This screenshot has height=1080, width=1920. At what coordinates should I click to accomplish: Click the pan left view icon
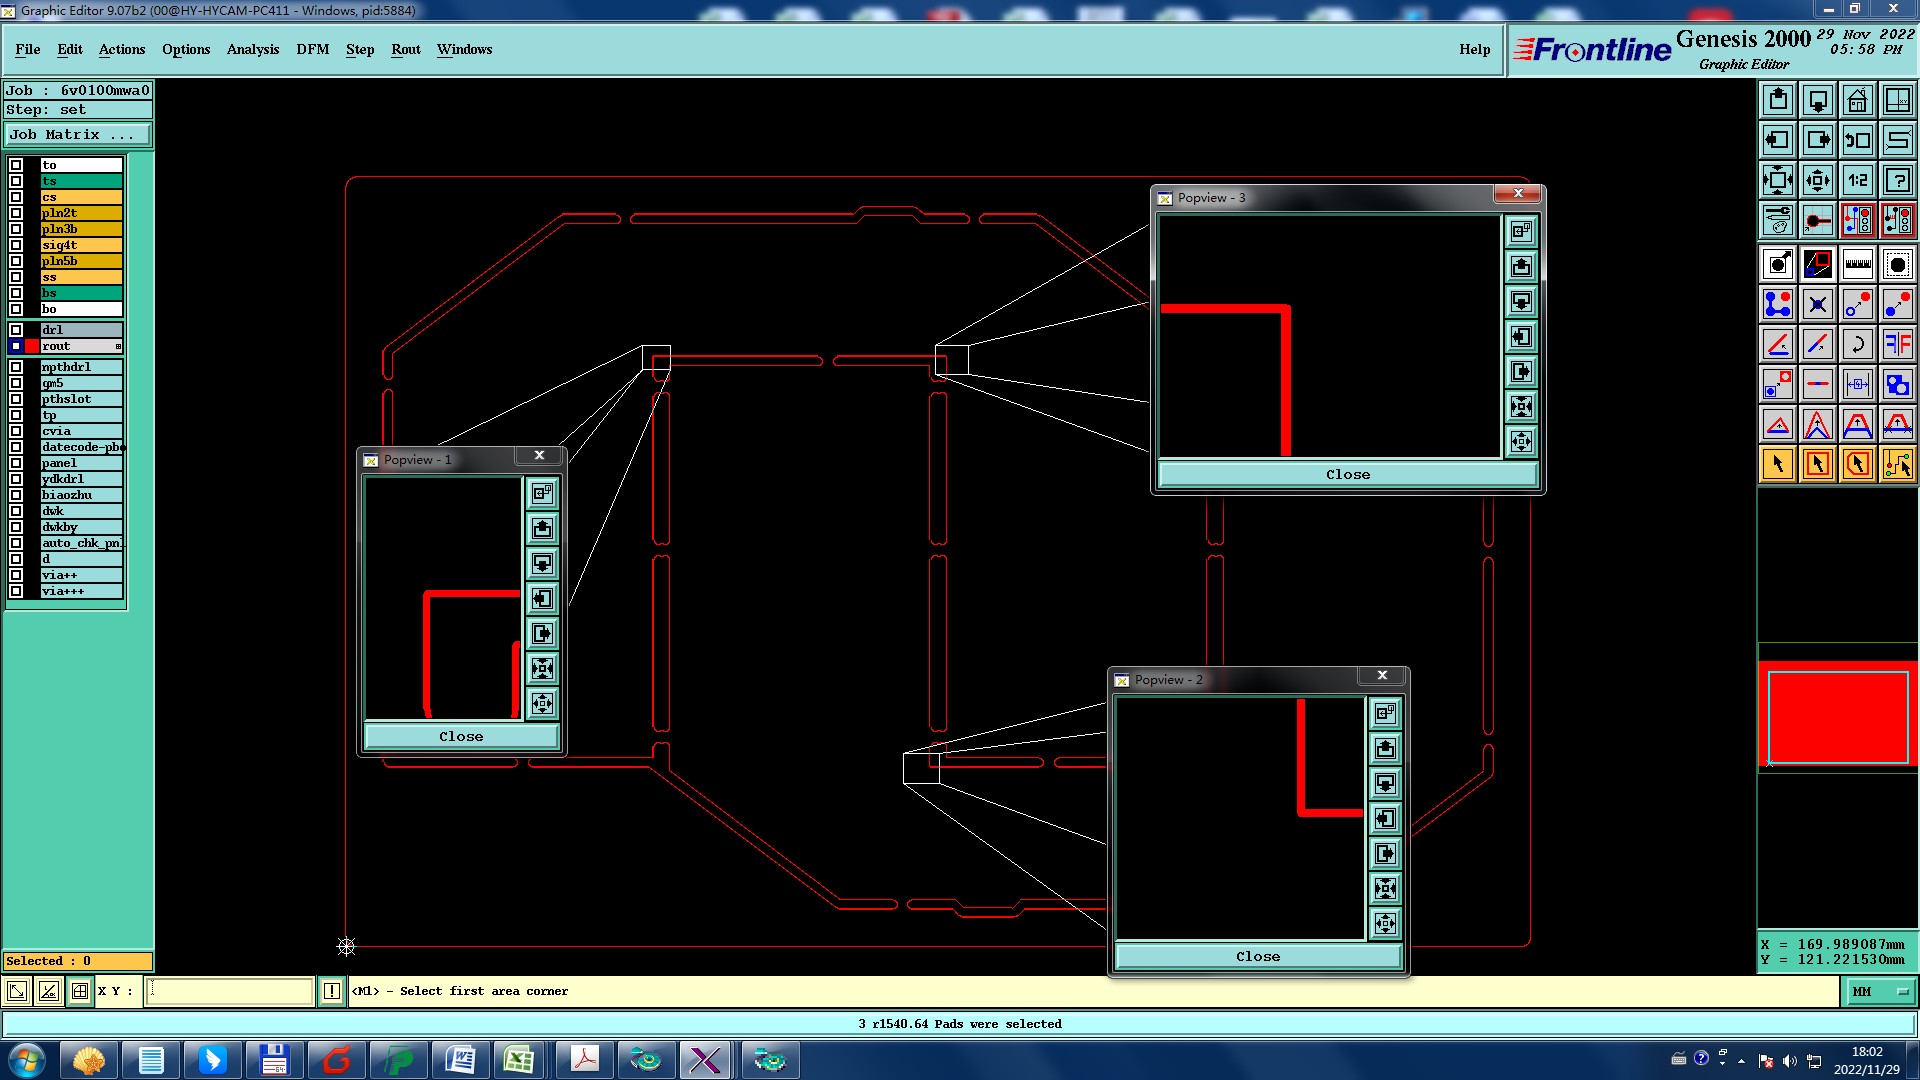click(1778, 140)
